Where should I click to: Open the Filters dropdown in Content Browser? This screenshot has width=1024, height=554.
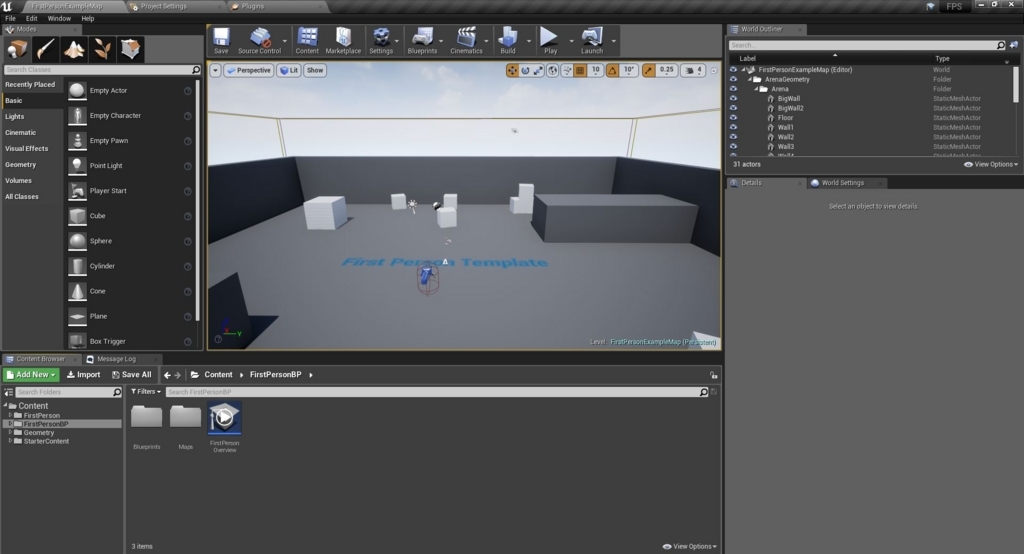coord(146,391)
